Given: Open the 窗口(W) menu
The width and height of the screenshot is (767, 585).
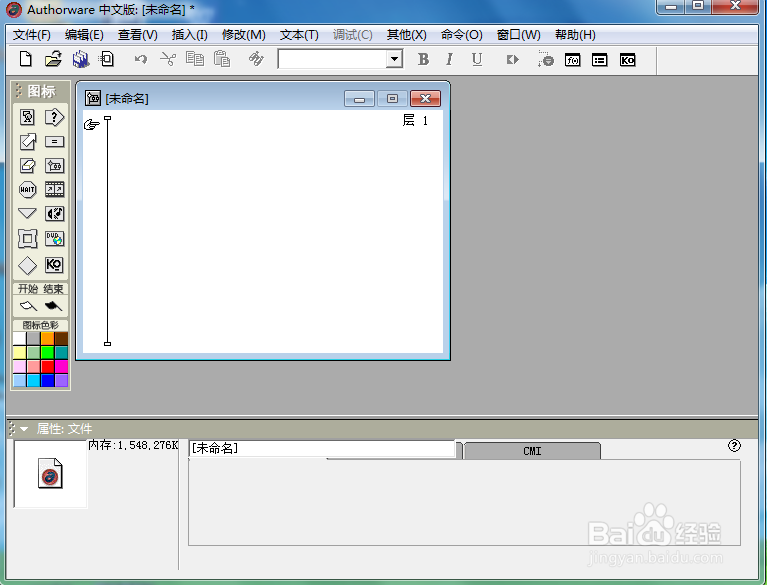Looking at the screenshot, I should [x=519, y=35].
